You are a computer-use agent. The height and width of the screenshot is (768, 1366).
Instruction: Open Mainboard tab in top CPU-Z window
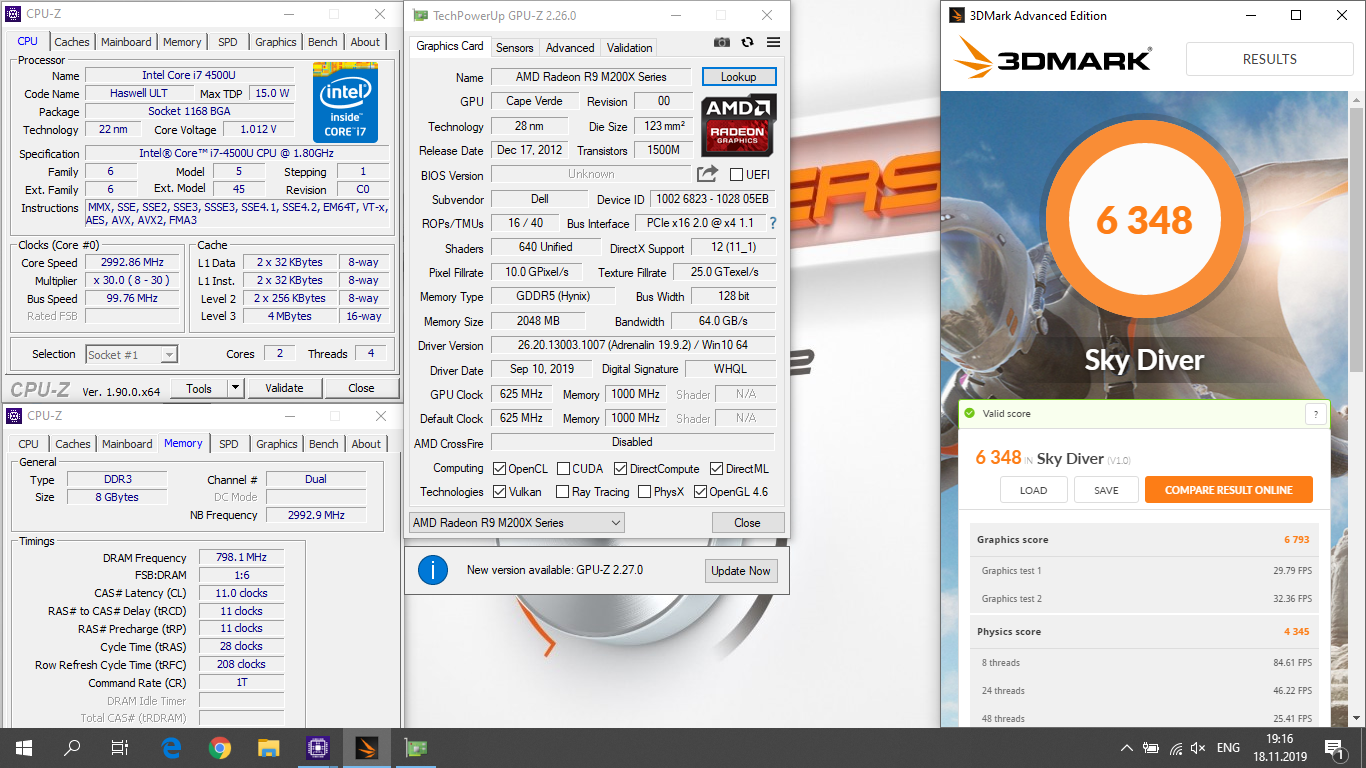126,42
